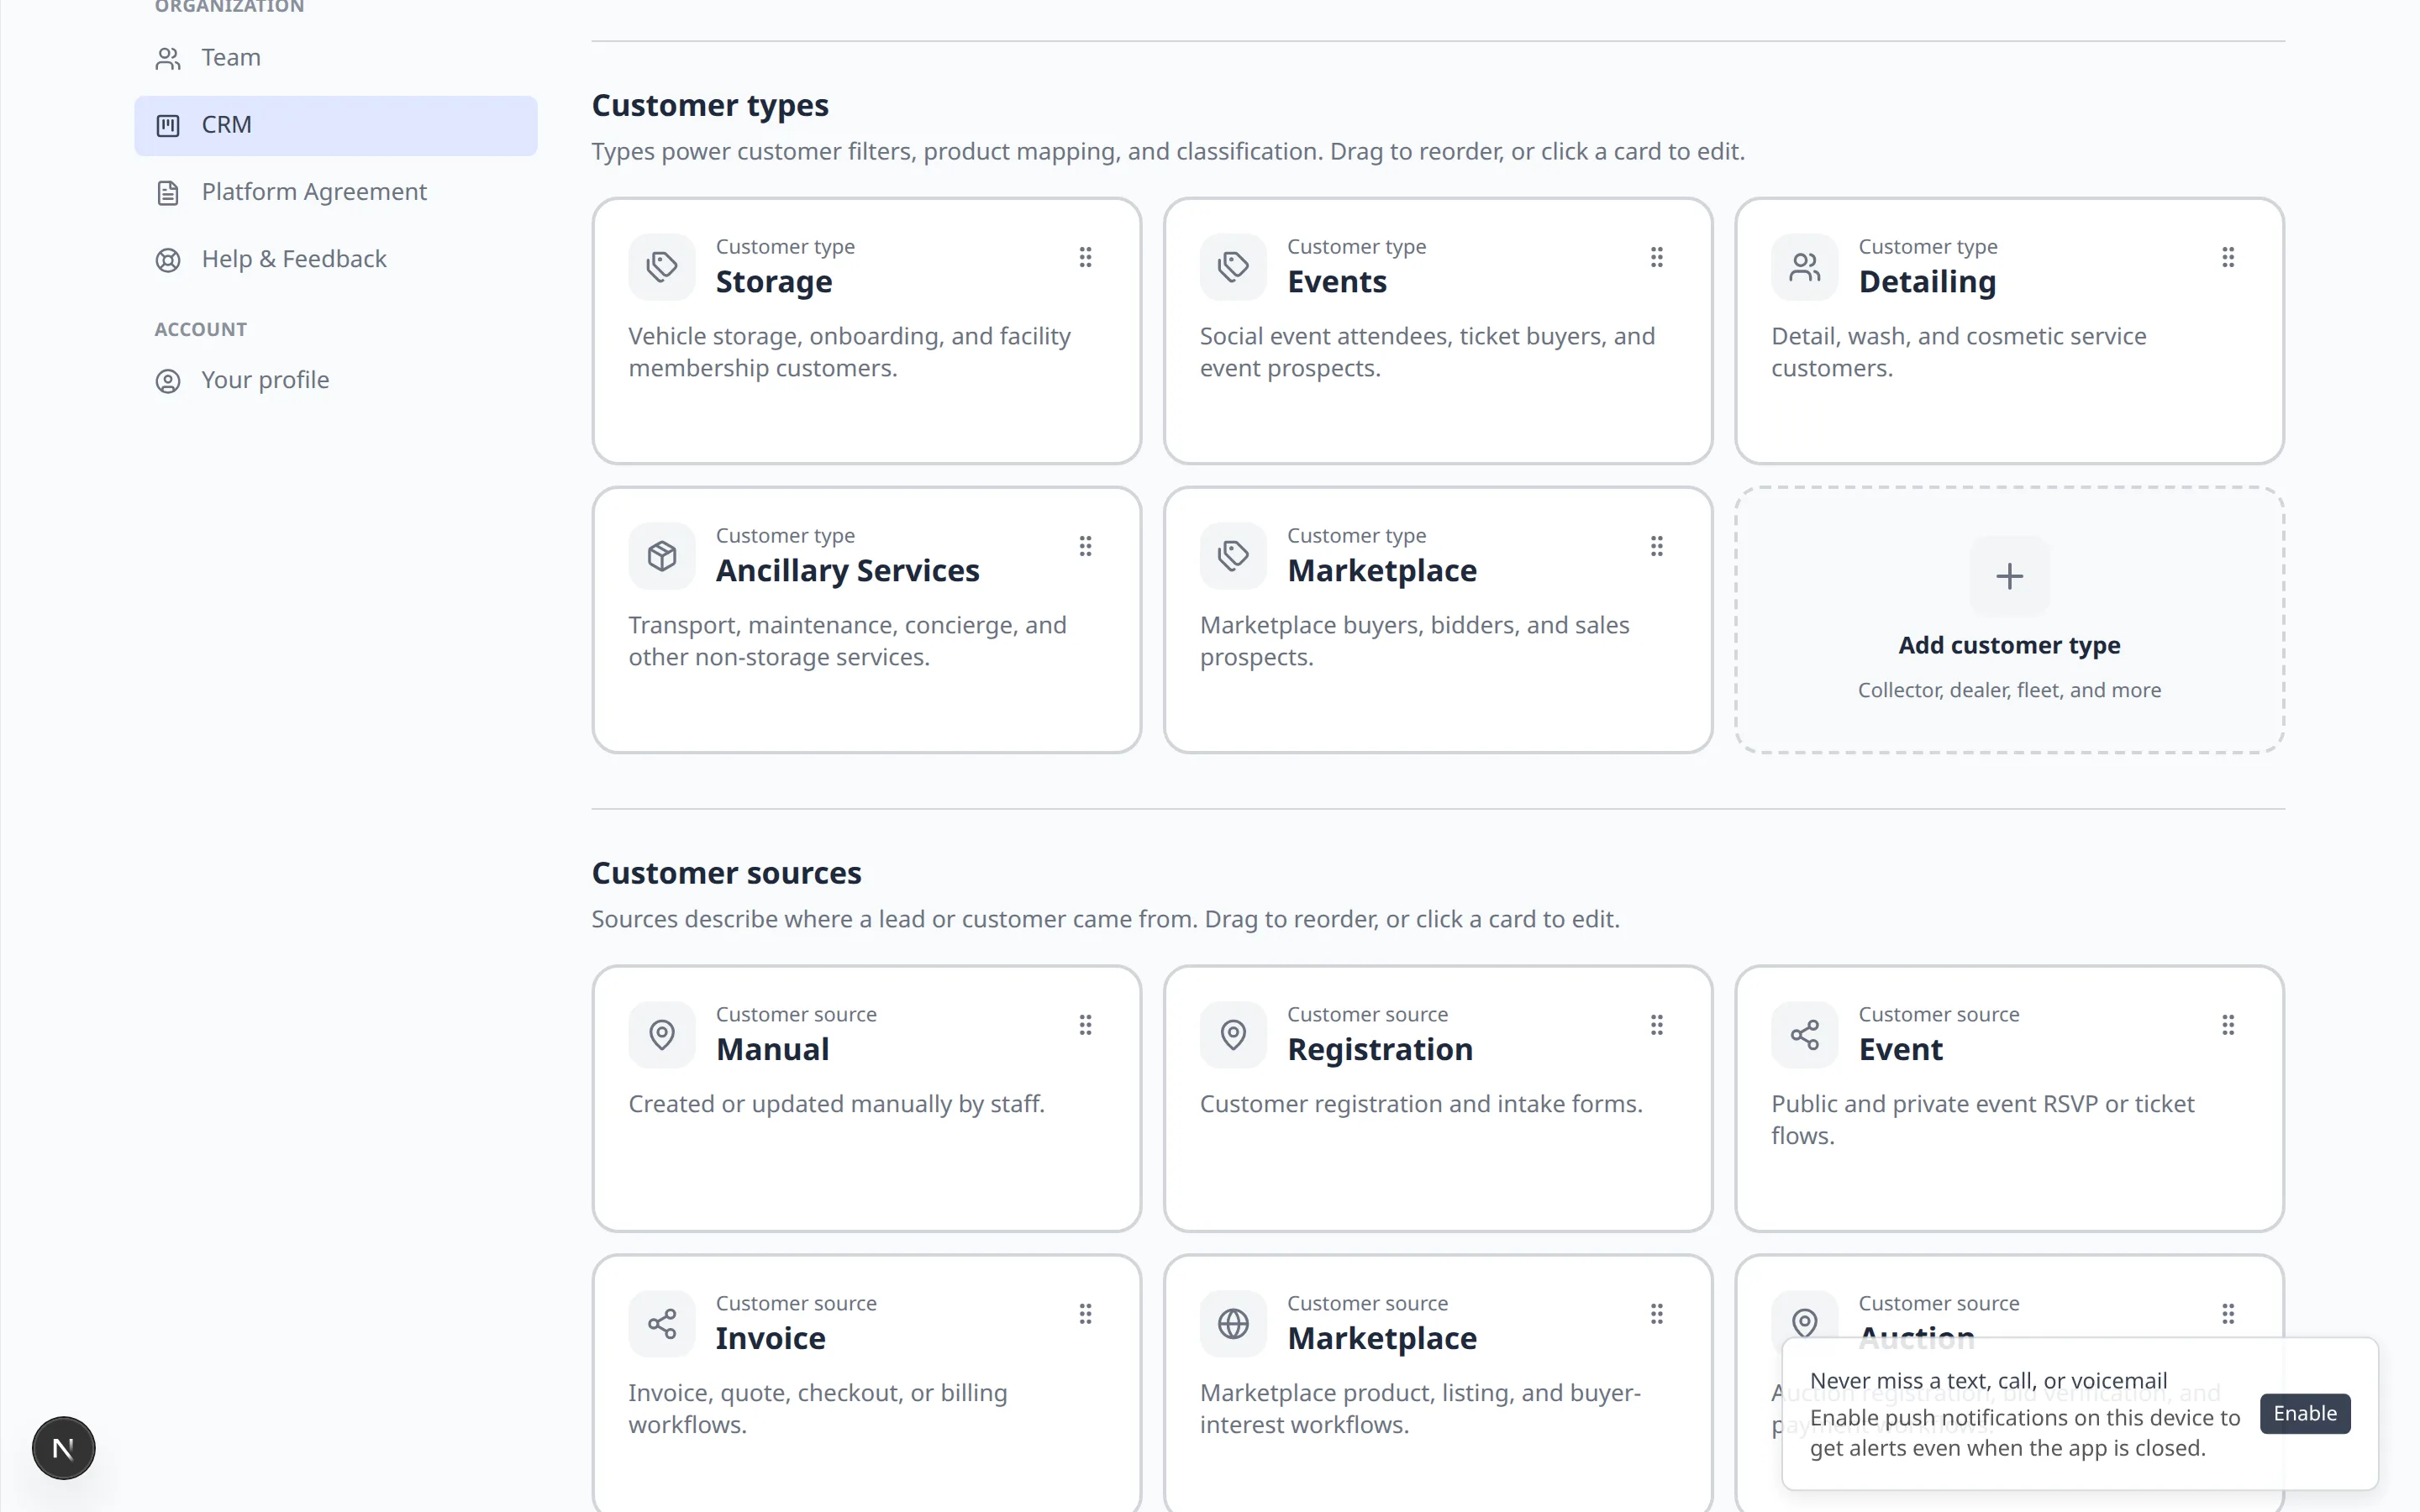Click the Manual source drag handle
The width and height of the screenshot is (2420, 1512).
(x=1085, y=1025)
